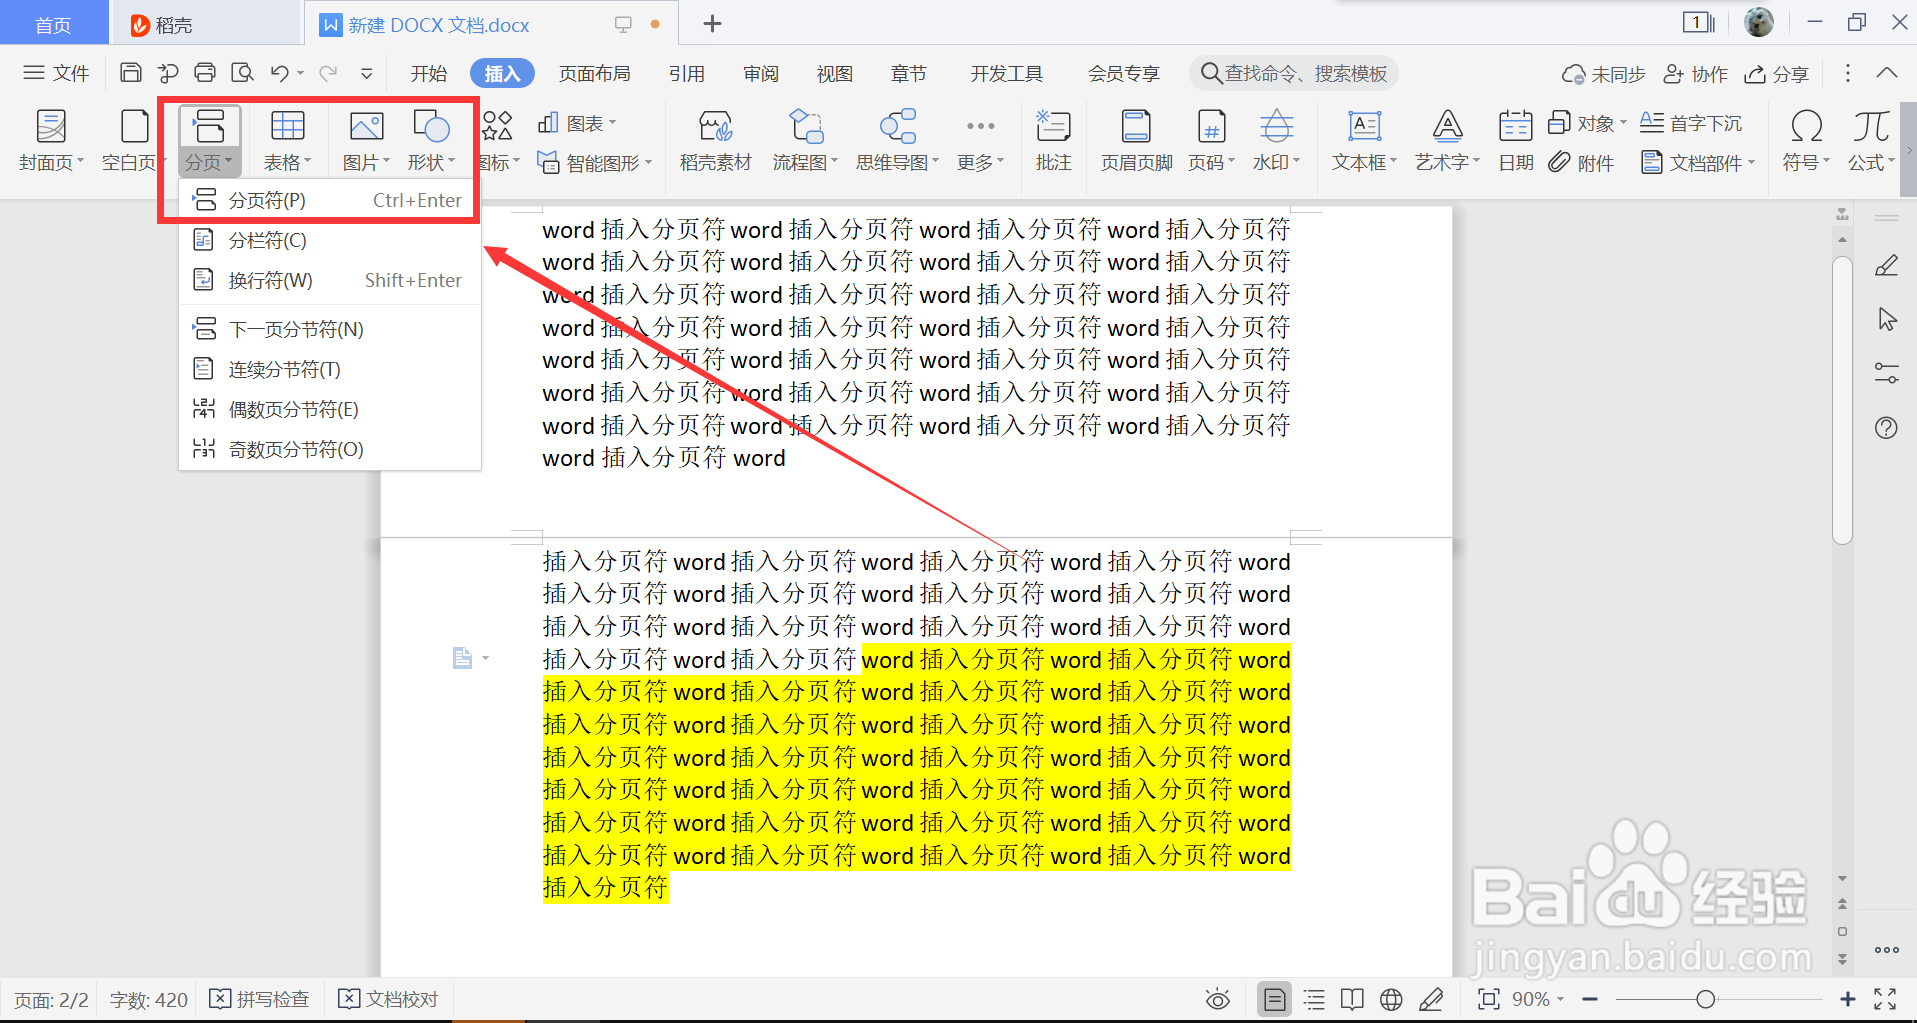The width and height of the screenshot is (1917, 1023).
Task: Click the zoom slider handle
Action: pos(1706,999)
